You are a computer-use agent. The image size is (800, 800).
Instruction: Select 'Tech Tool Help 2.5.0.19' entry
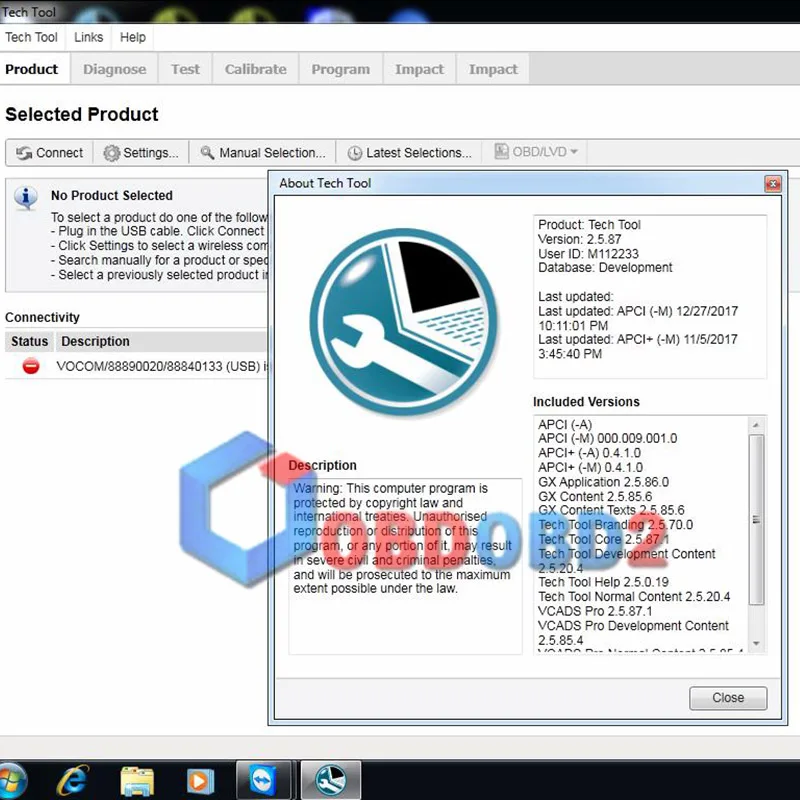[603, 582]
